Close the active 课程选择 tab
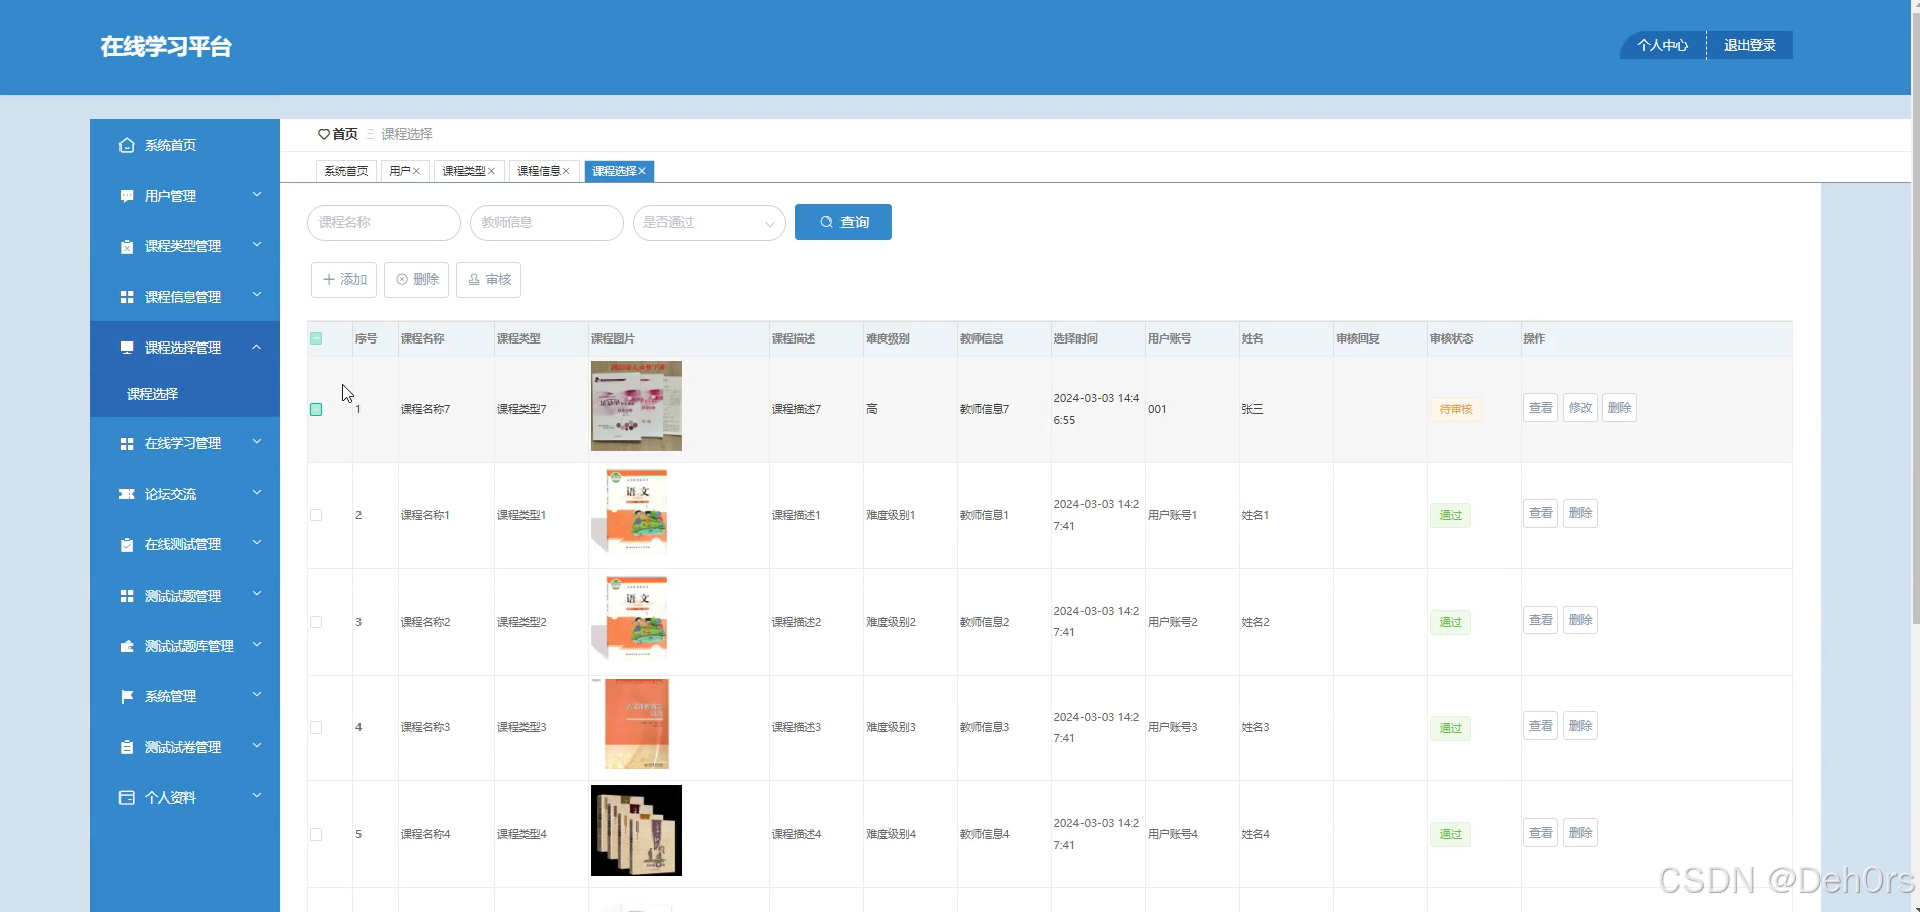 click(x=642, y=171)
